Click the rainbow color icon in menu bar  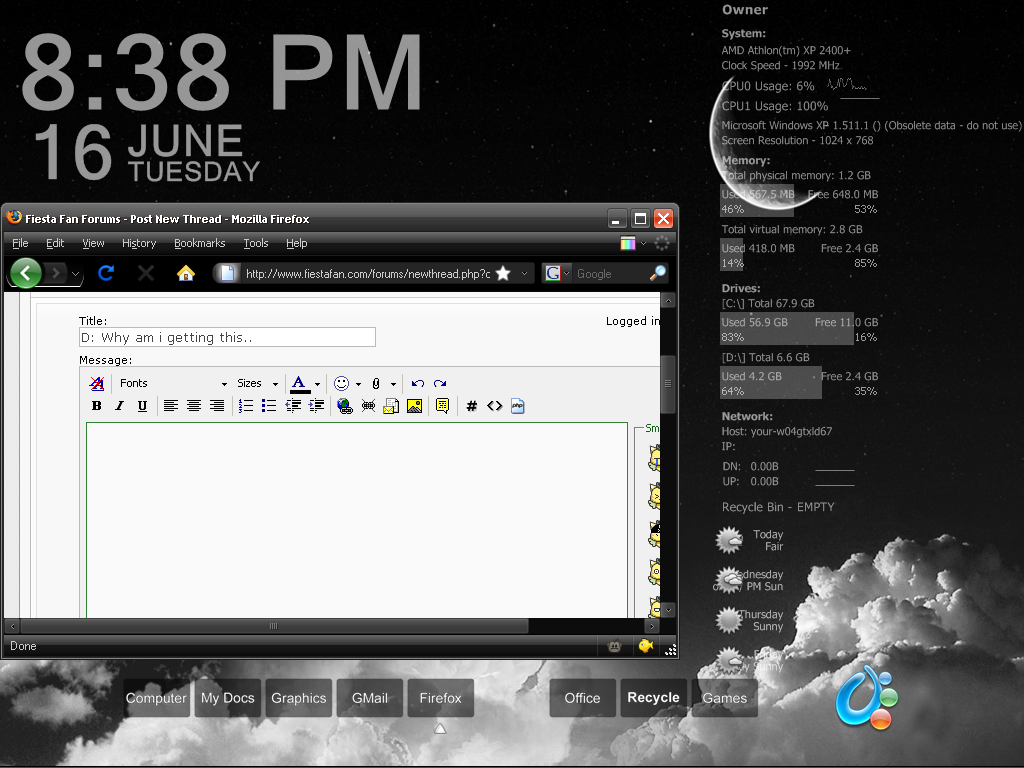click(x=628, y=243)
